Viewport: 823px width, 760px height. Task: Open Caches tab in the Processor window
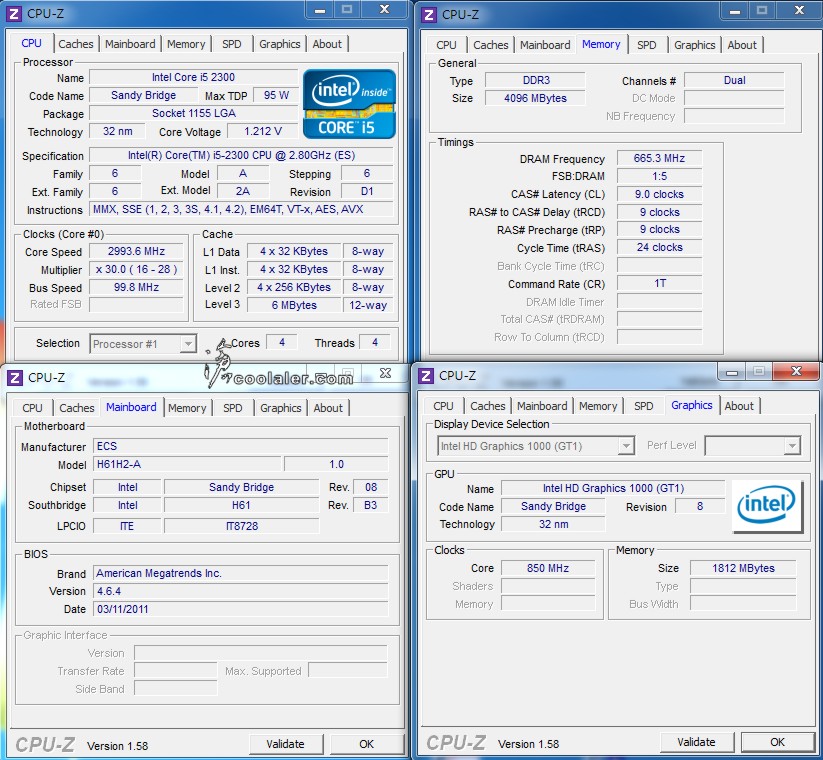(x=76, y=44)
